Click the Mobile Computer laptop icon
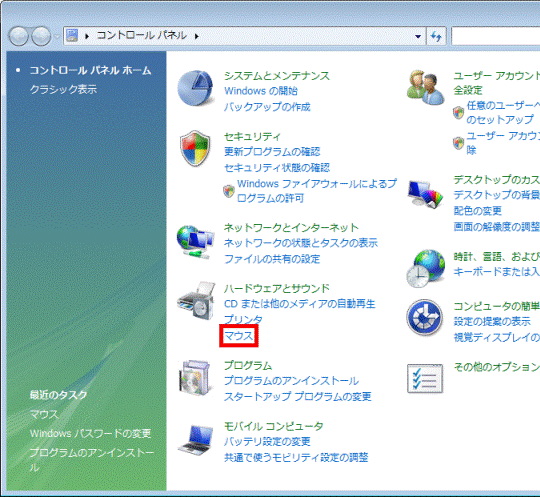The height and width of the screenshot is (497, 540). [x=196, y=440]
